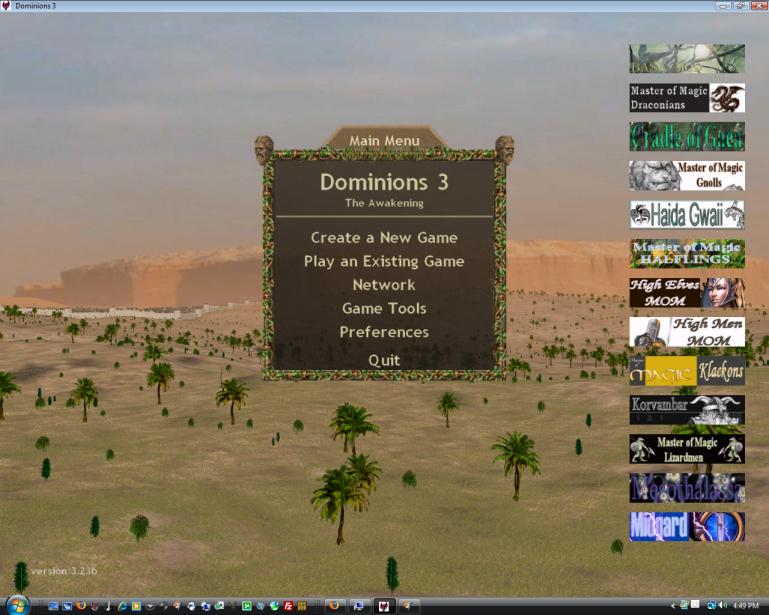Click the Haida Gwaii mod banner
The height and width of the screenshot is (615, 769).
coord(687,215)
